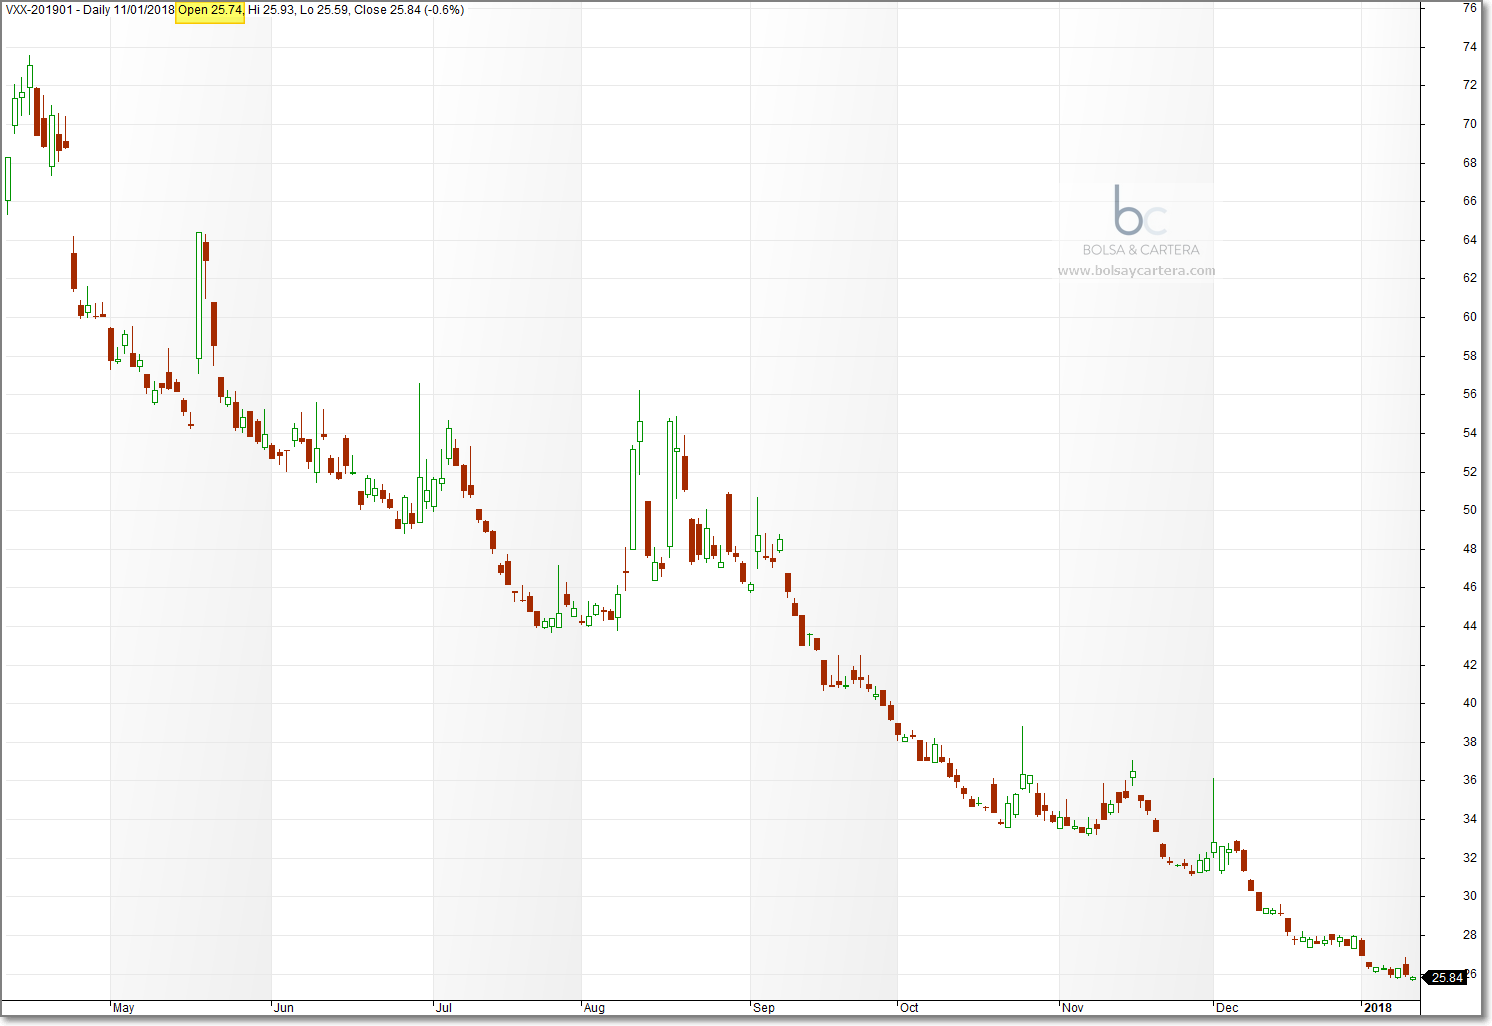Image resolution: width=1492 pixels, height=1026 pixels.
Task: Click the Nov label on date axis
Action: tap(1073, 1008)
